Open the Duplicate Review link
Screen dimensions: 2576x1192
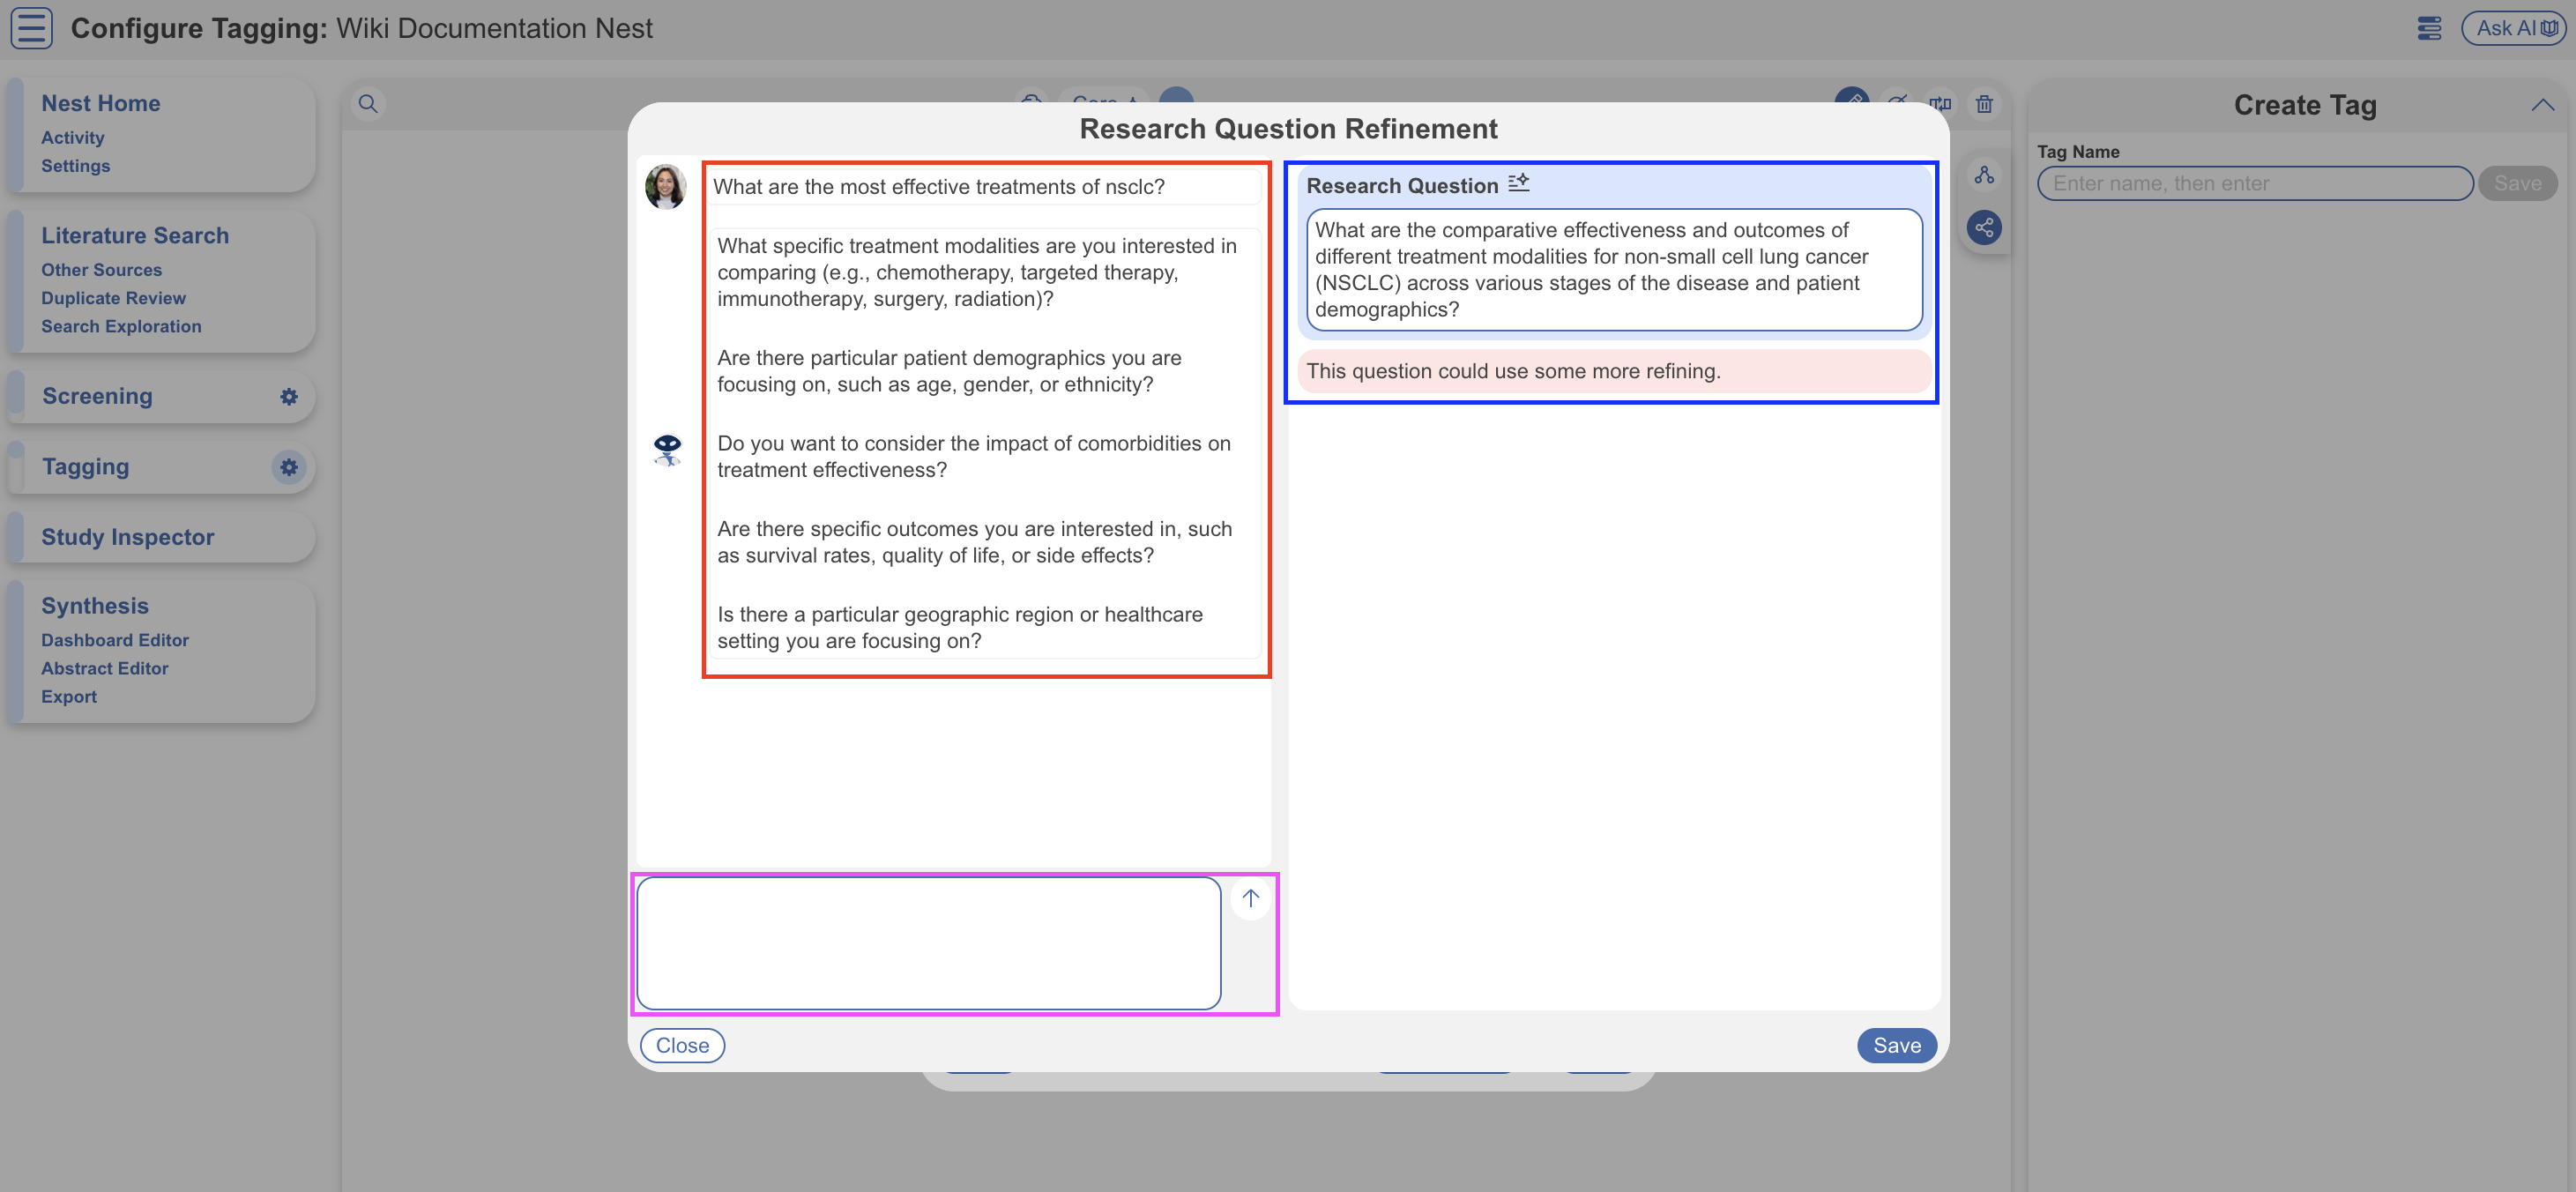coord(113,298)
